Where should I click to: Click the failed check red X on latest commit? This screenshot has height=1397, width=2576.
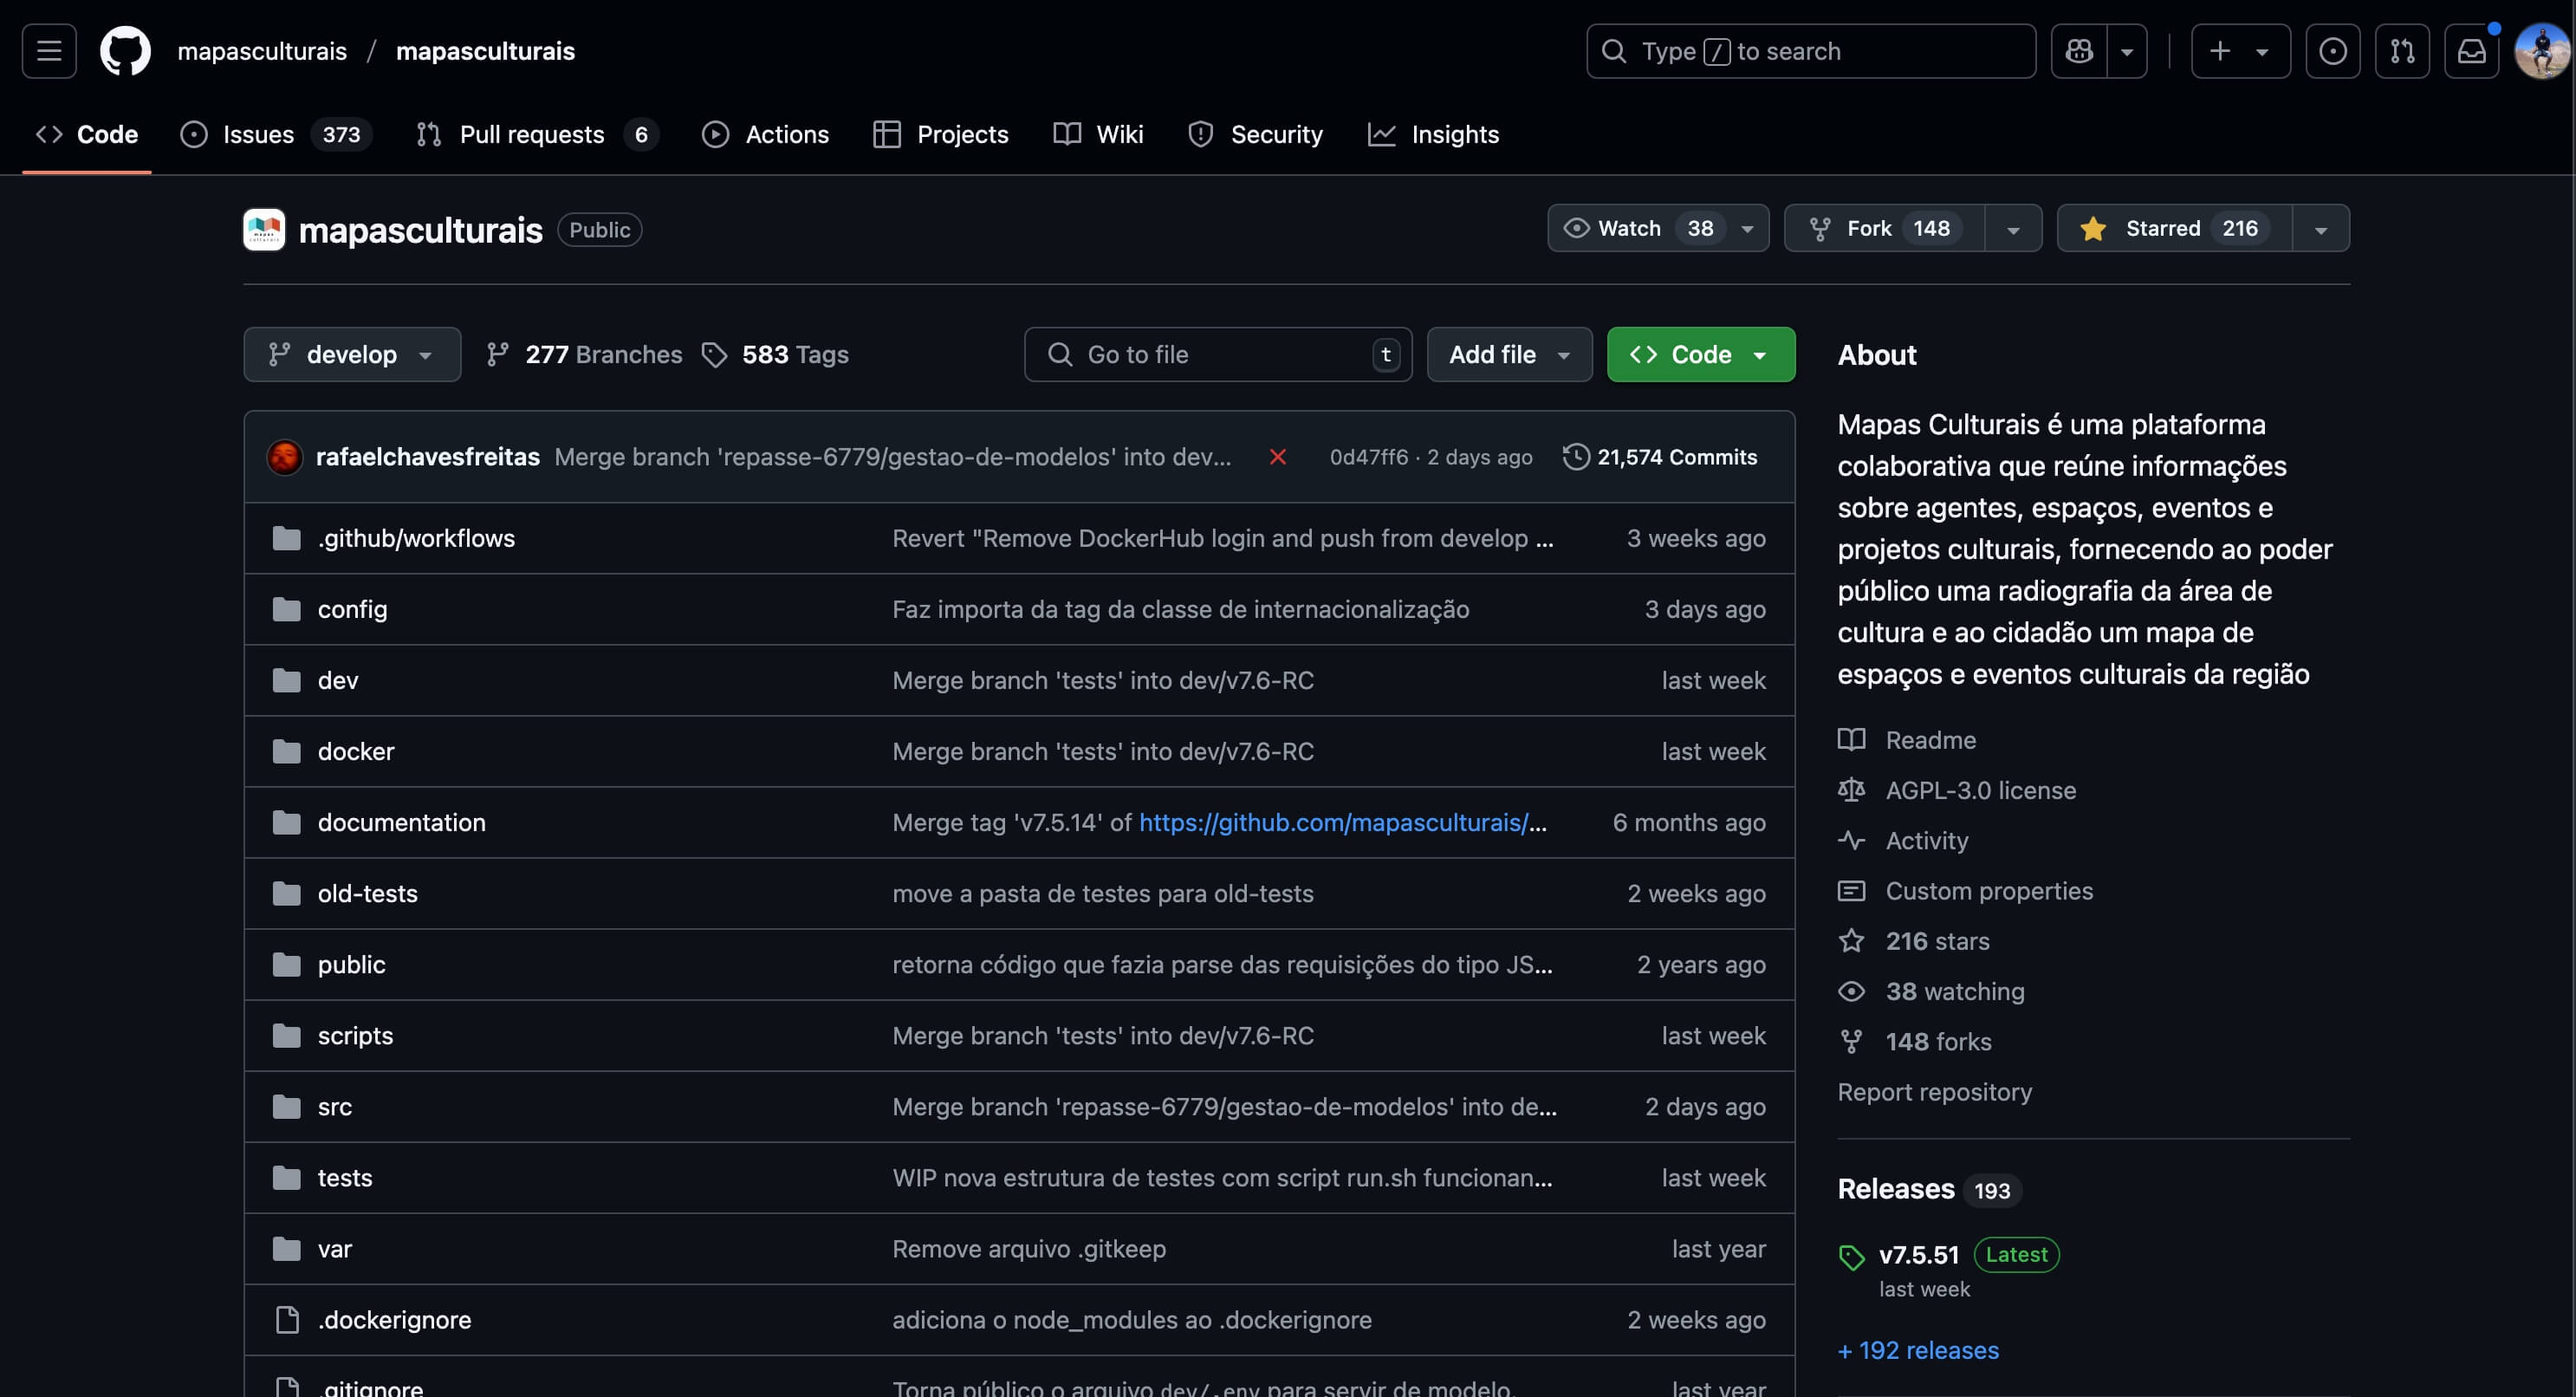point(1279,457)
